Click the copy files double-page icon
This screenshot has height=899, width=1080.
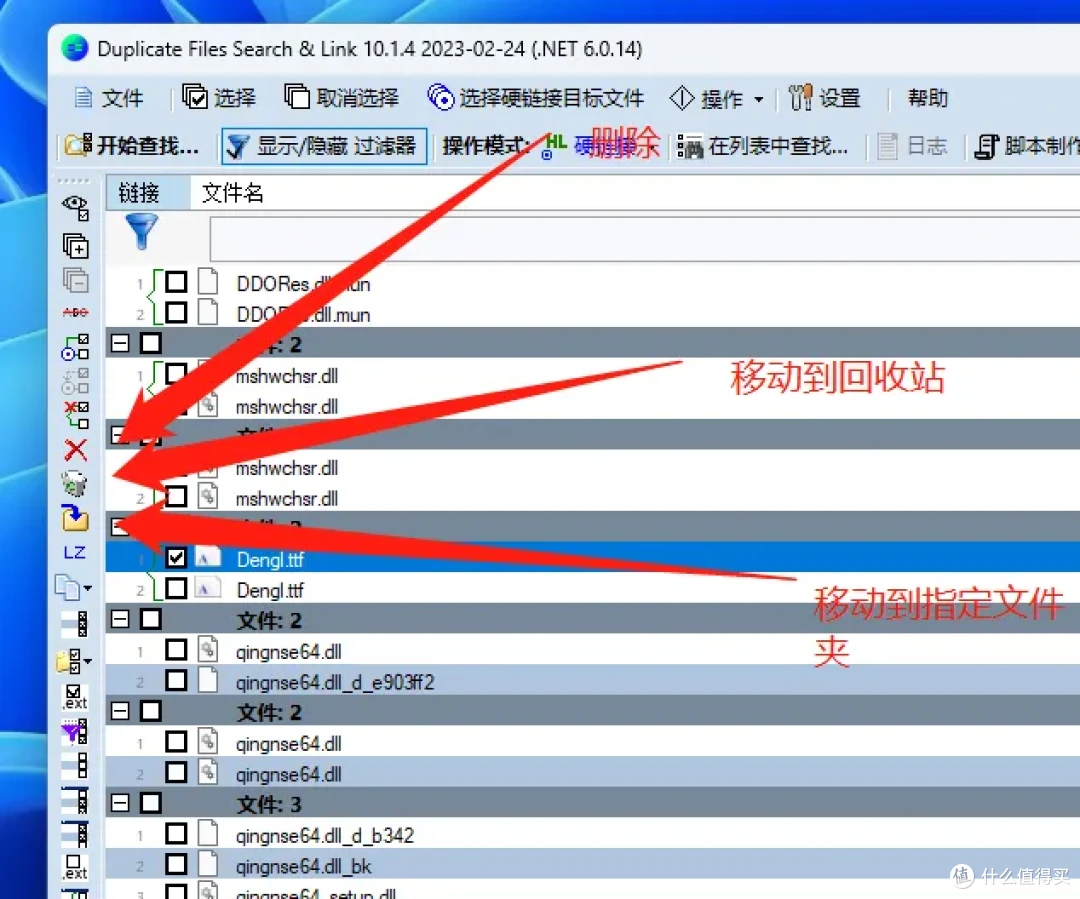(68, 588)
